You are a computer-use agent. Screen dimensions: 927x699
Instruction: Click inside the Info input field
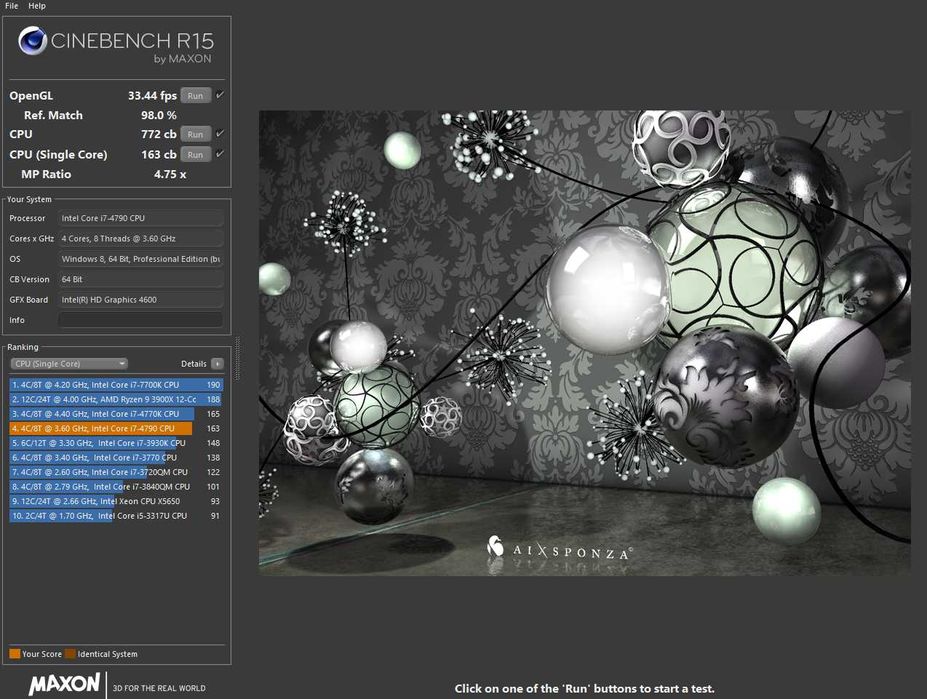pyautogui.click(x=141, y=320)
